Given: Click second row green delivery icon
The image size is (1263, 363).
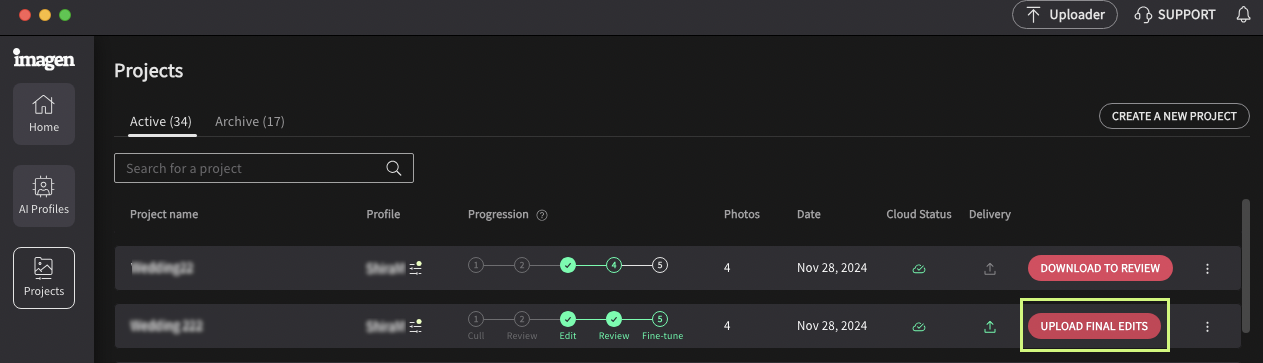Looking at the screenshot, I should (x=990, y=326).
